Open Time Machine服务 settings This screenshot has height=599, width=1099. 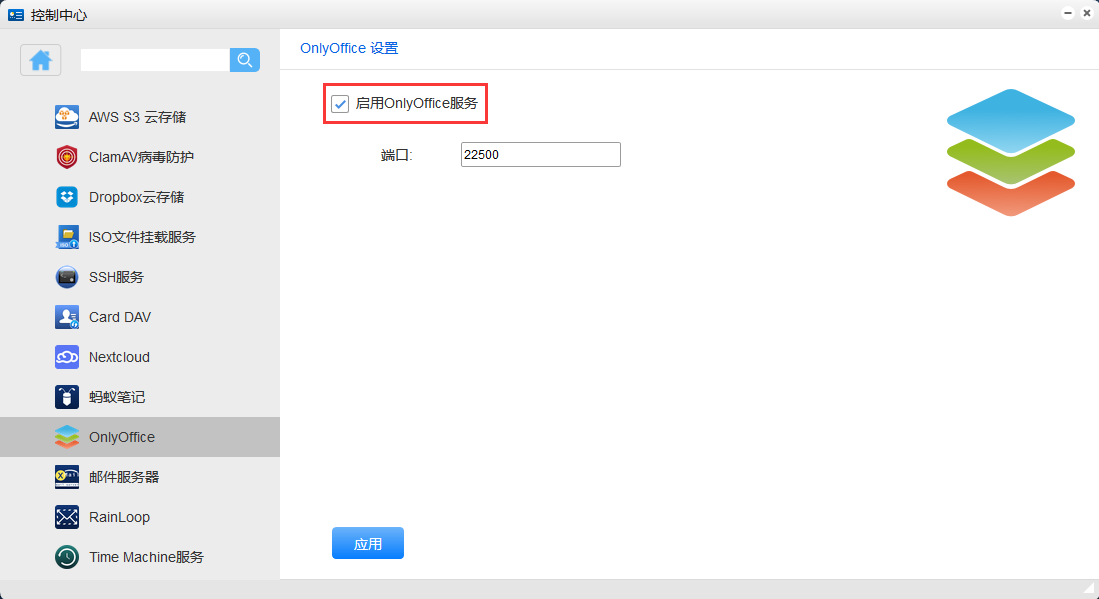tap(146, 556)
